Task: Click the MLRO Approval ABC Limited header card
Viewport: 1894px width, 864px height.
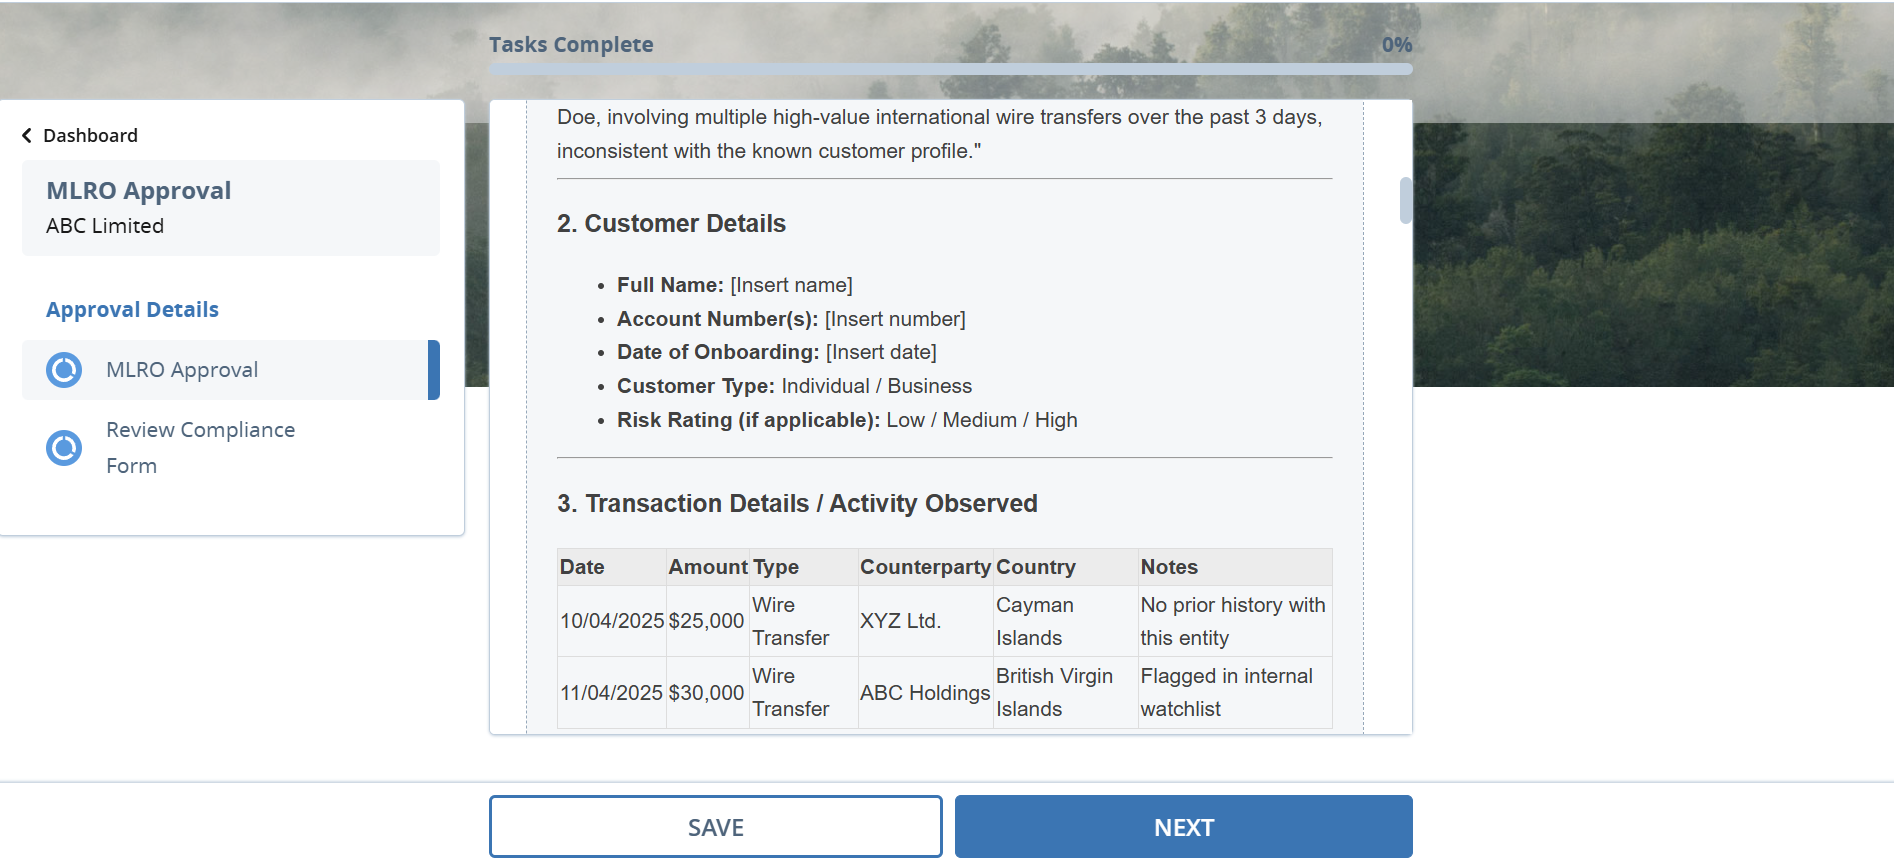Action: 231,208
